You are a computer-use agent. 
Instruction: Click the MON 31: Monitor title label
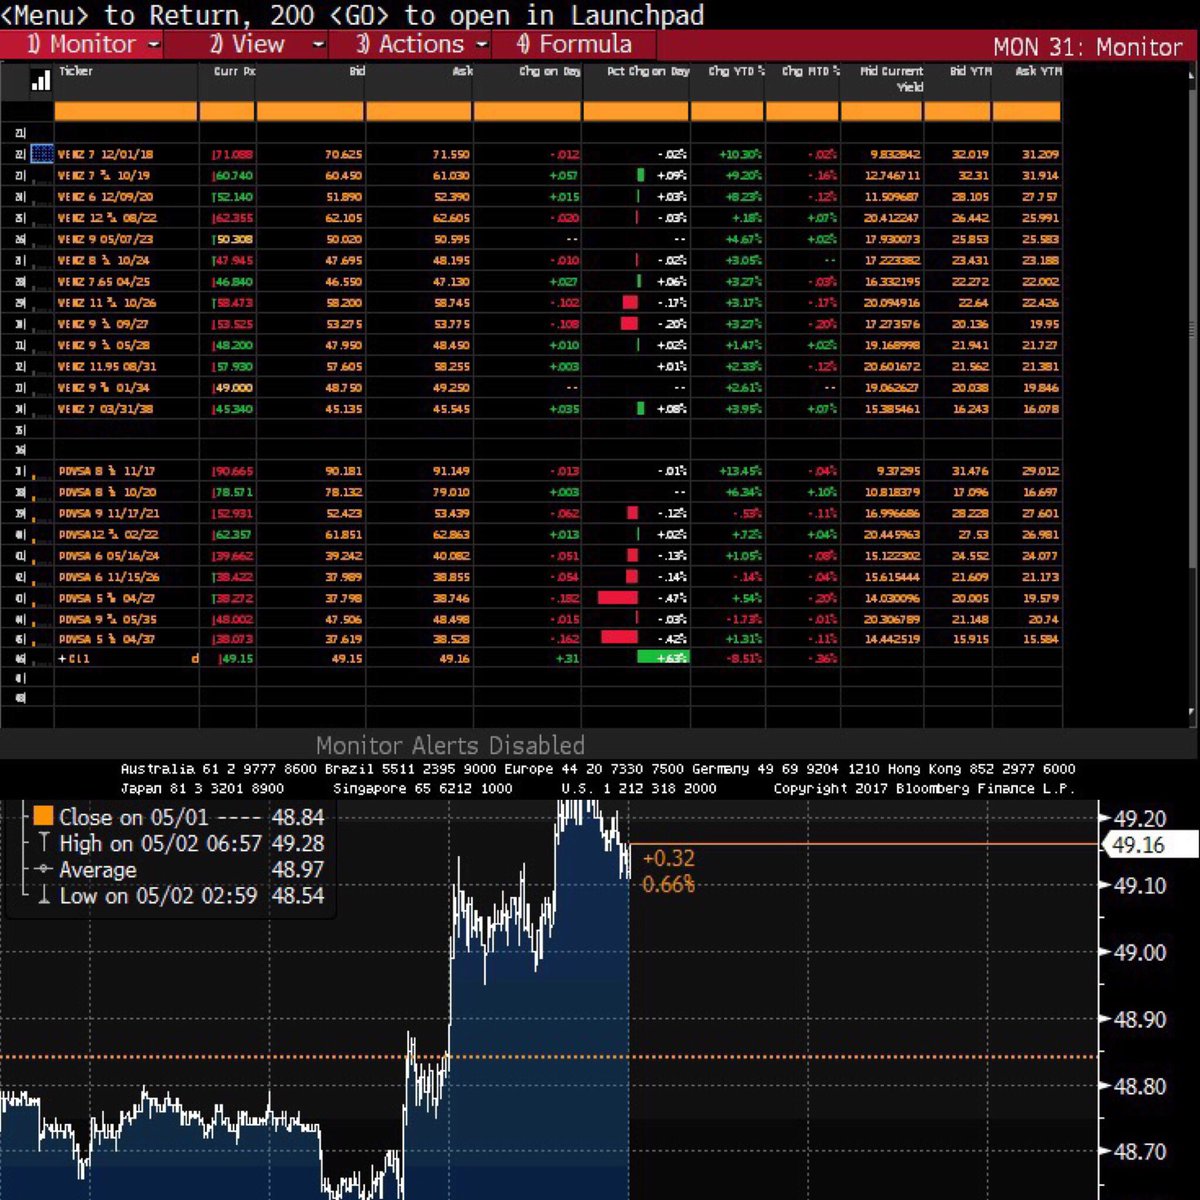tap(1088, 47)
